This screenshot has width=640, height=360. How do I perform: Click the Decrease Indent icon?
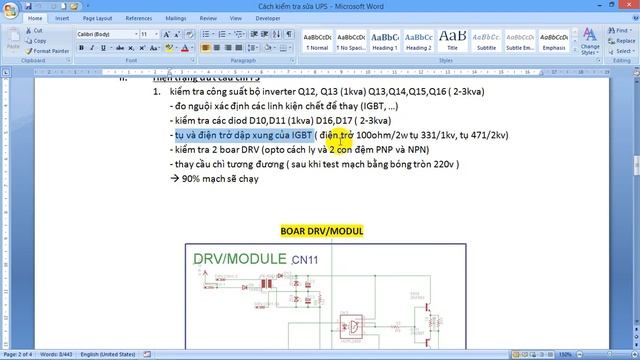254,34
